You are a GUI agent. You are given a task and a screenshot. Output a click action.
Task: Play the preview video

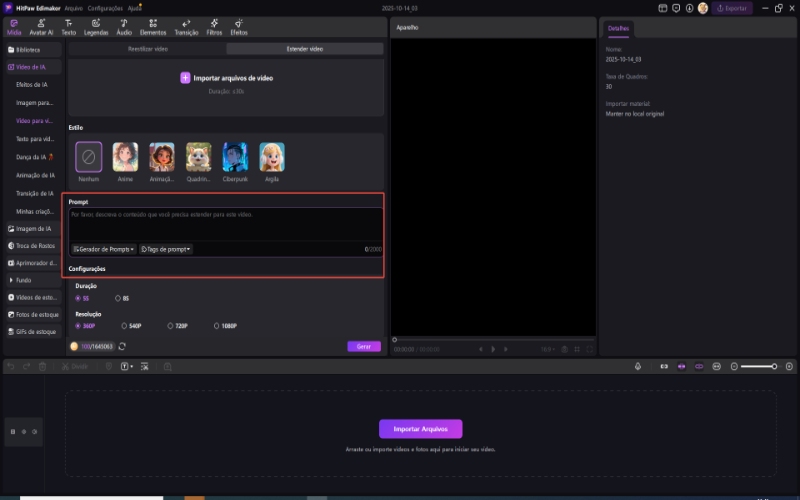[493, 349]
